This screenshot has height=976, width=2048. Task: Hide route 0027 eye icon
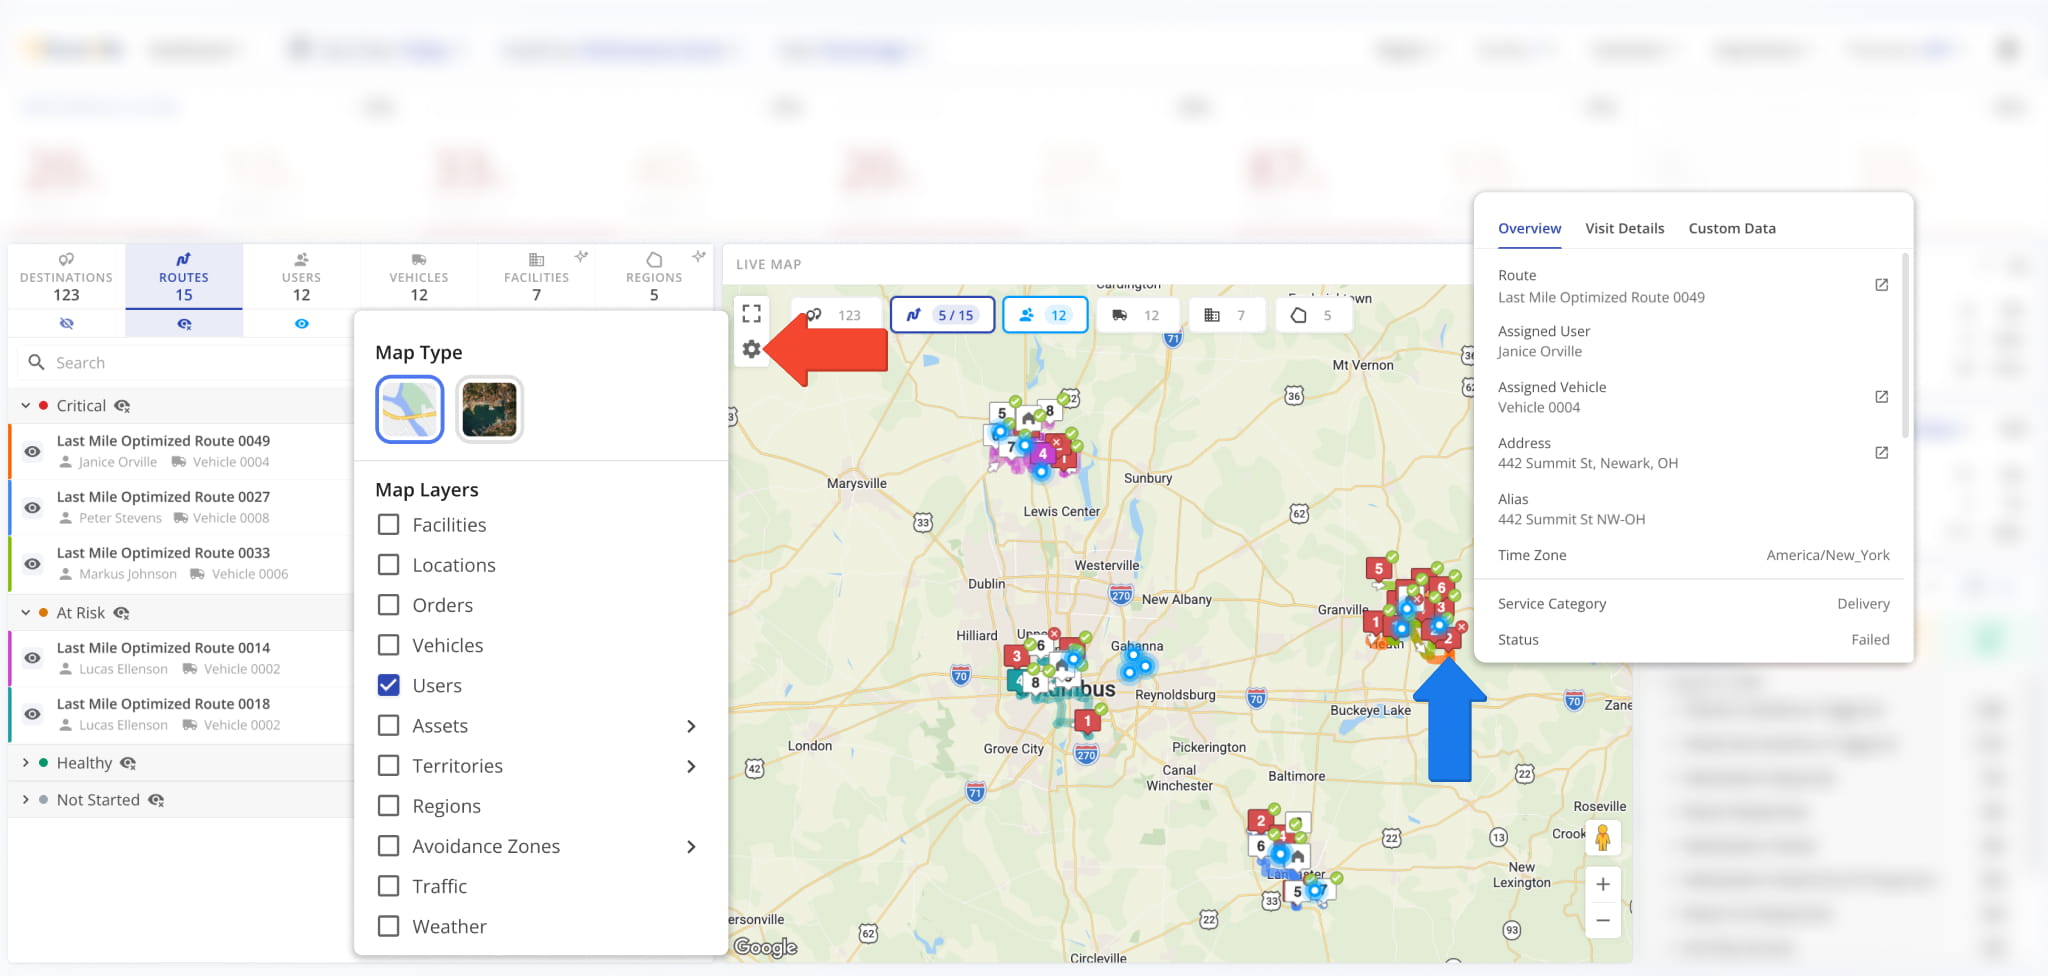[32, 507]
